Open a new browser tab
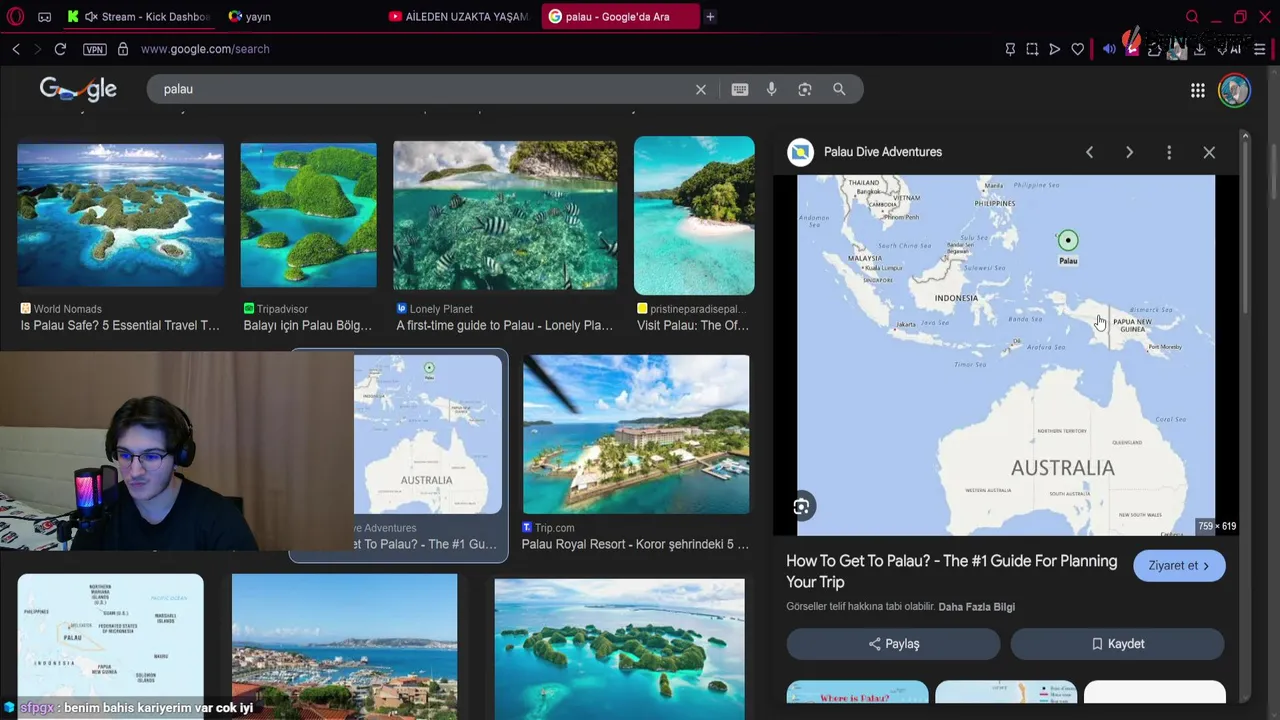The height and width of the screenshot is (720, 1280). point(710,16)
